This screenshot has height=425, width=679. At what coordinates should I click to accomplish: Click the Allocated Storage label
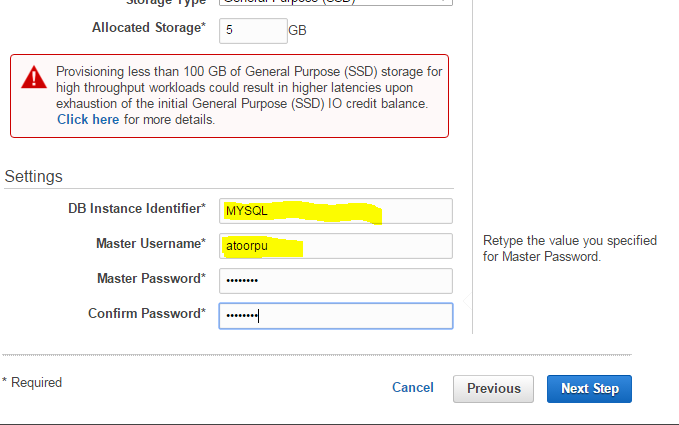pos(148,29)
